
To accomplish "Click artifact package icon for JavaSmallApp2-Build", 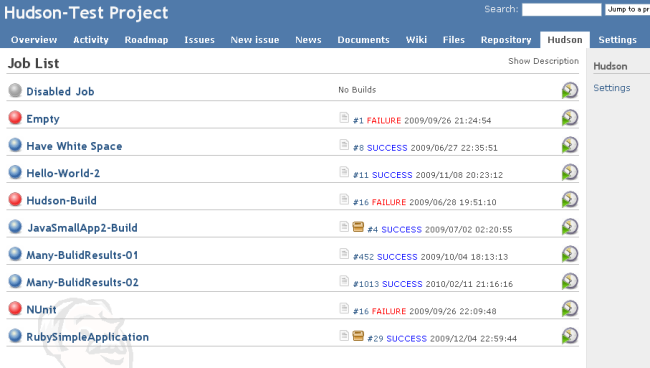I will 358,227.
